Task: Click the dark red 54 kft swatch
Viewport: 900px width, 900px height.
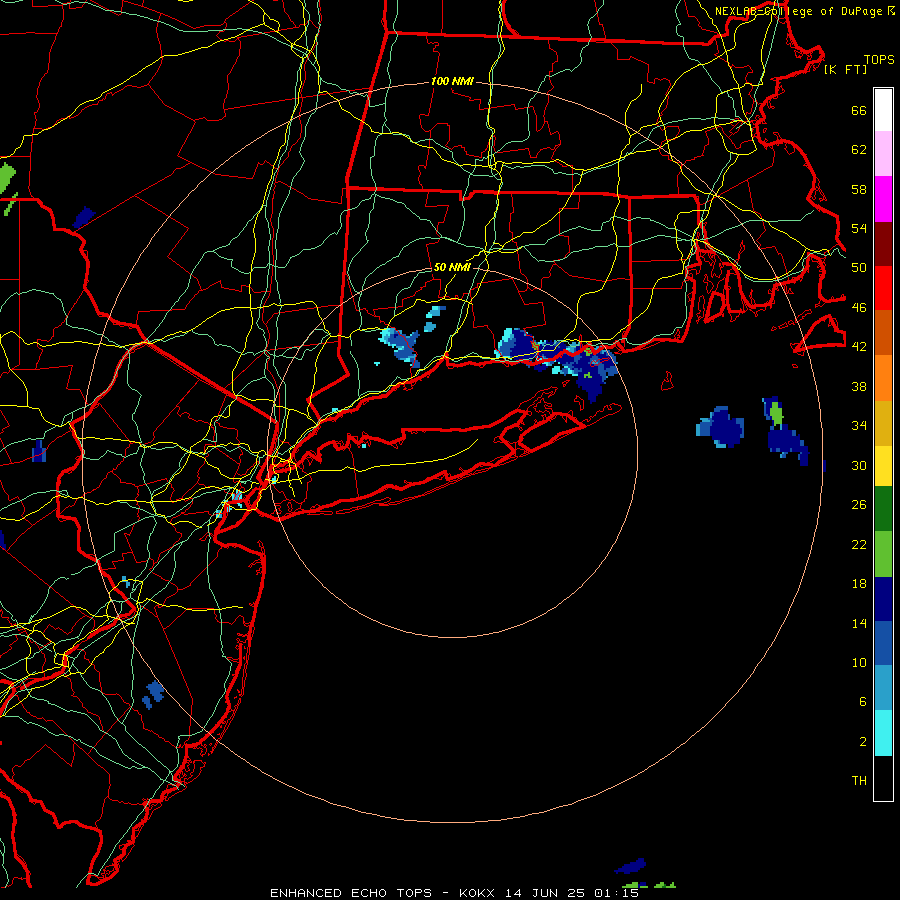Action: point(883,243)
